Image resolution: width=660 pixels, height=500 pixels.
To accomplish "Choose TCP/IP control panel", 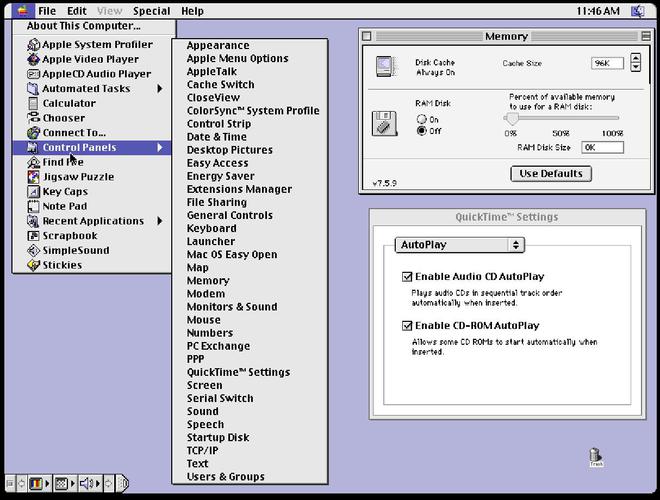I will pos(250,450).
